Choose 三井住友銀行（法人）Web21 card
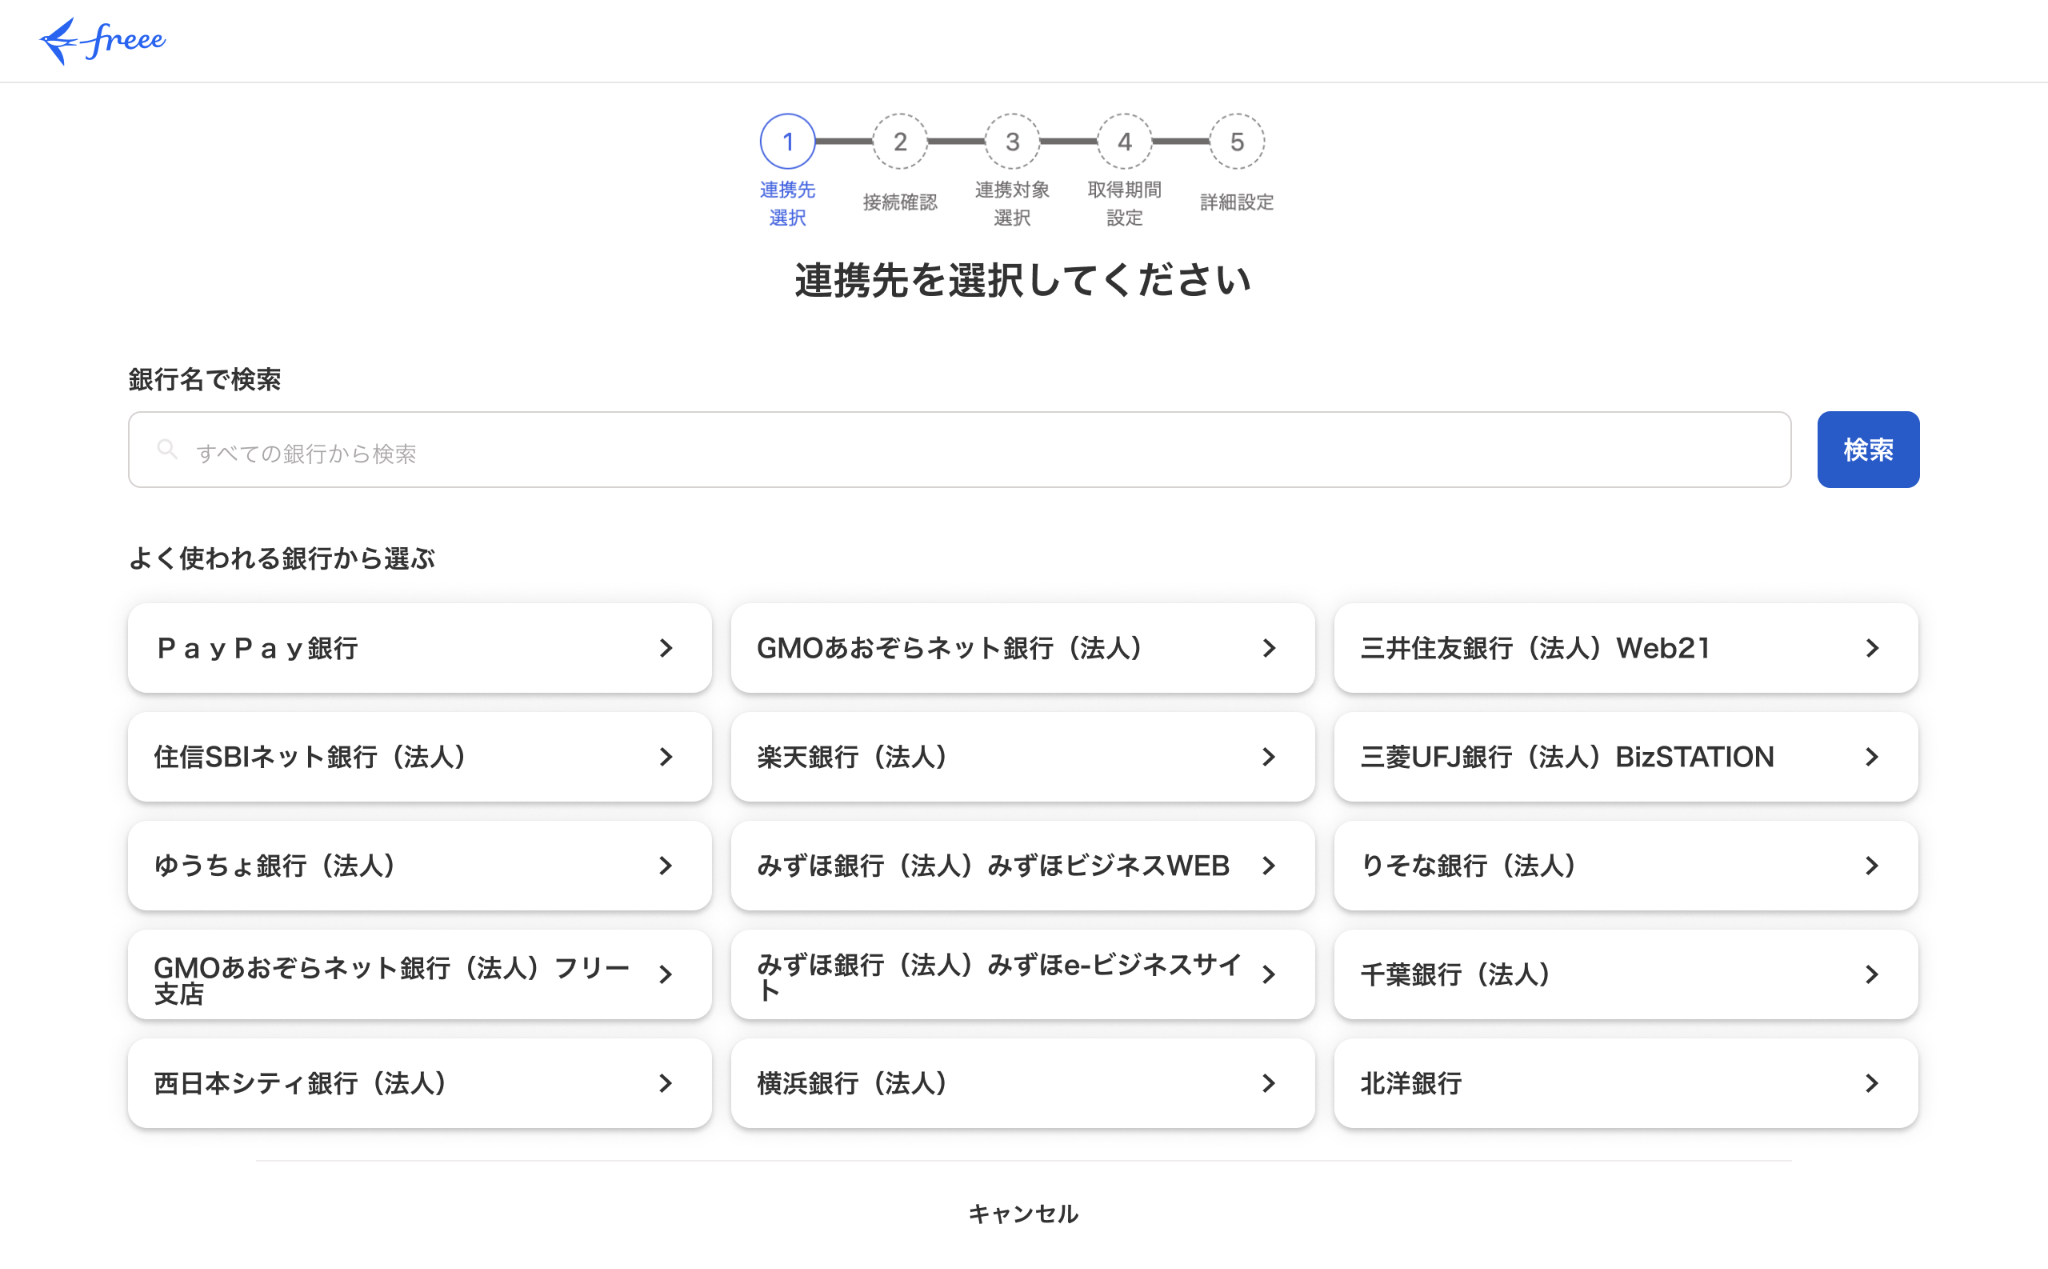Image resolution: width=2048 pixels, height=1269 pixels. coord(1625,648)
